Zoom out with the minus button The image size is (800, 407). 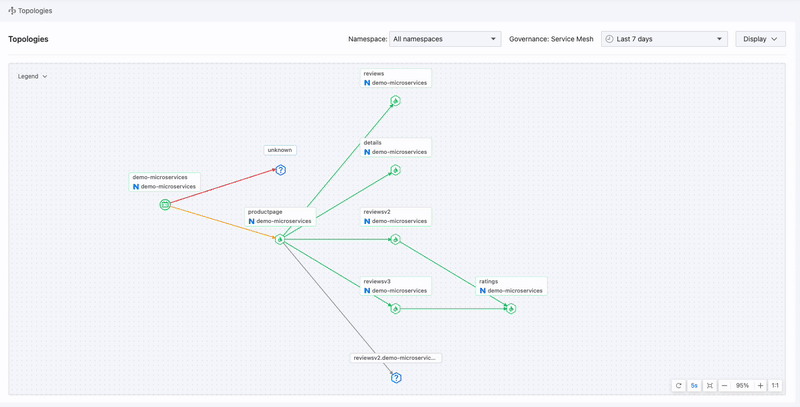[x=724, y=386]
